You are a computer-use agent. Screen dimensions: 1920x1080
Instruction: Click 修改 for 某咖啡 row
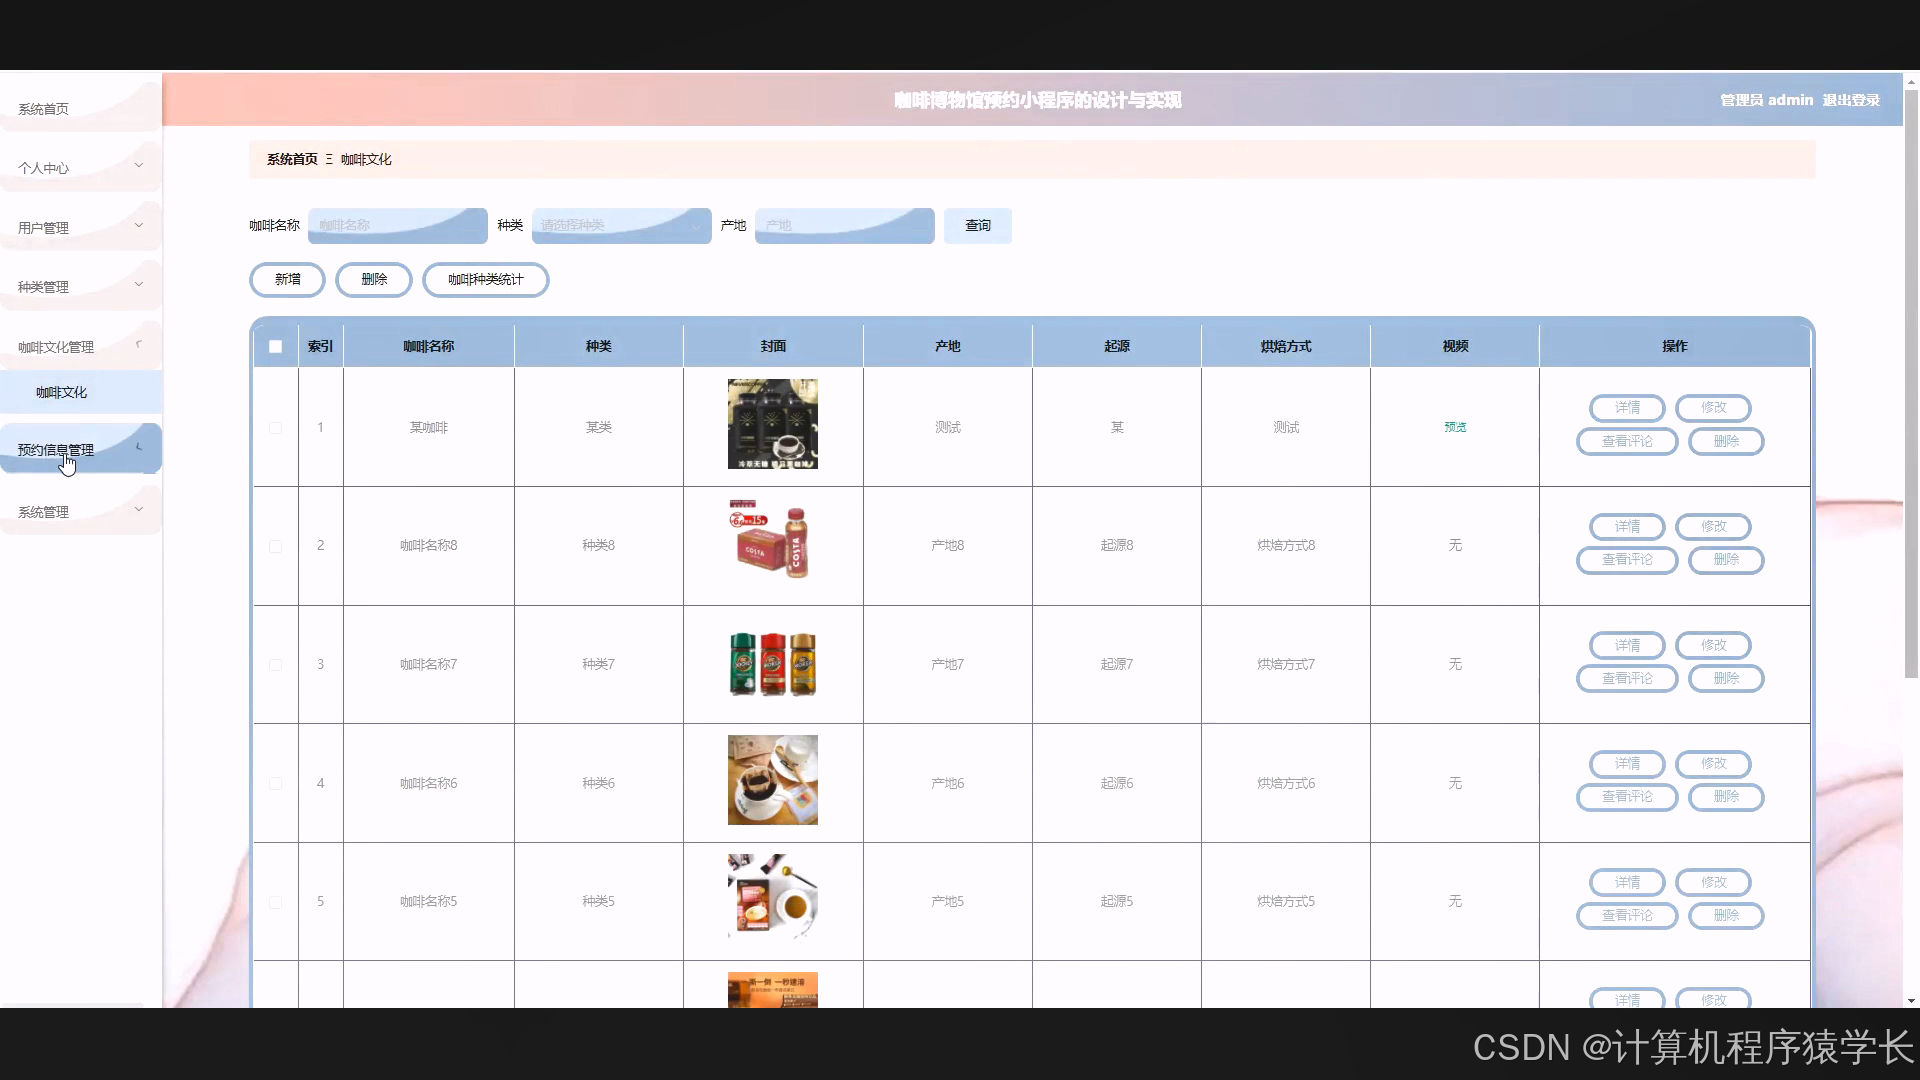(x=1713, y=407)
